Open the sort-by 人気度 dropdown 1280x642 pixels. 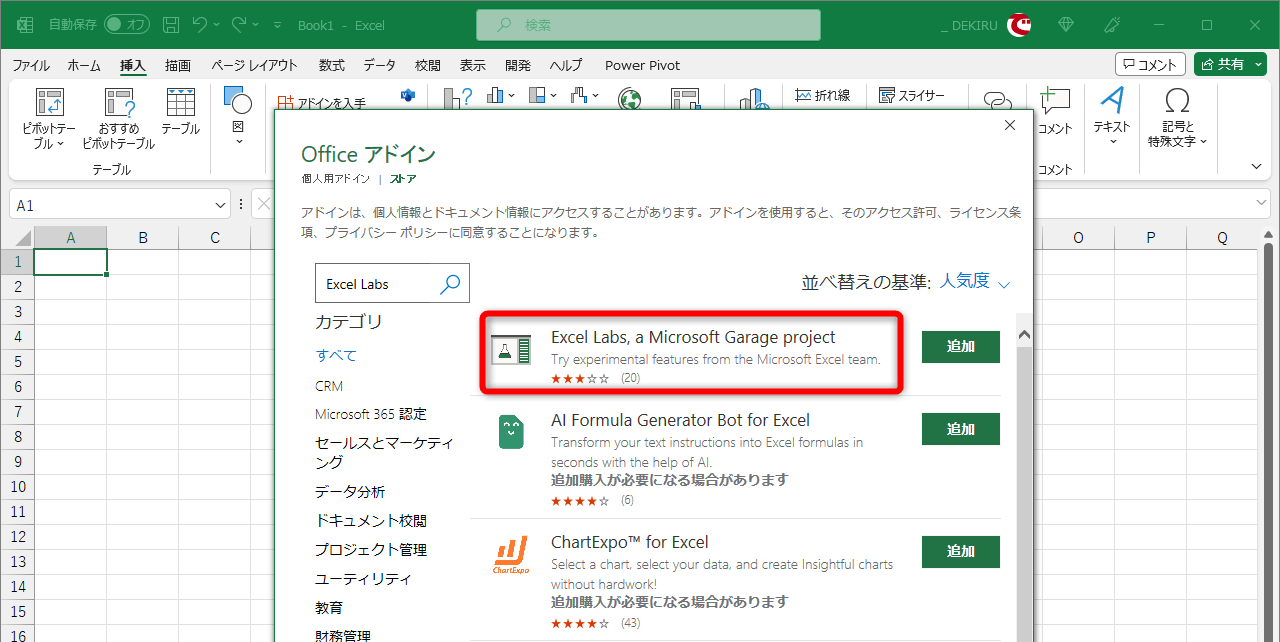pos(975,282)
